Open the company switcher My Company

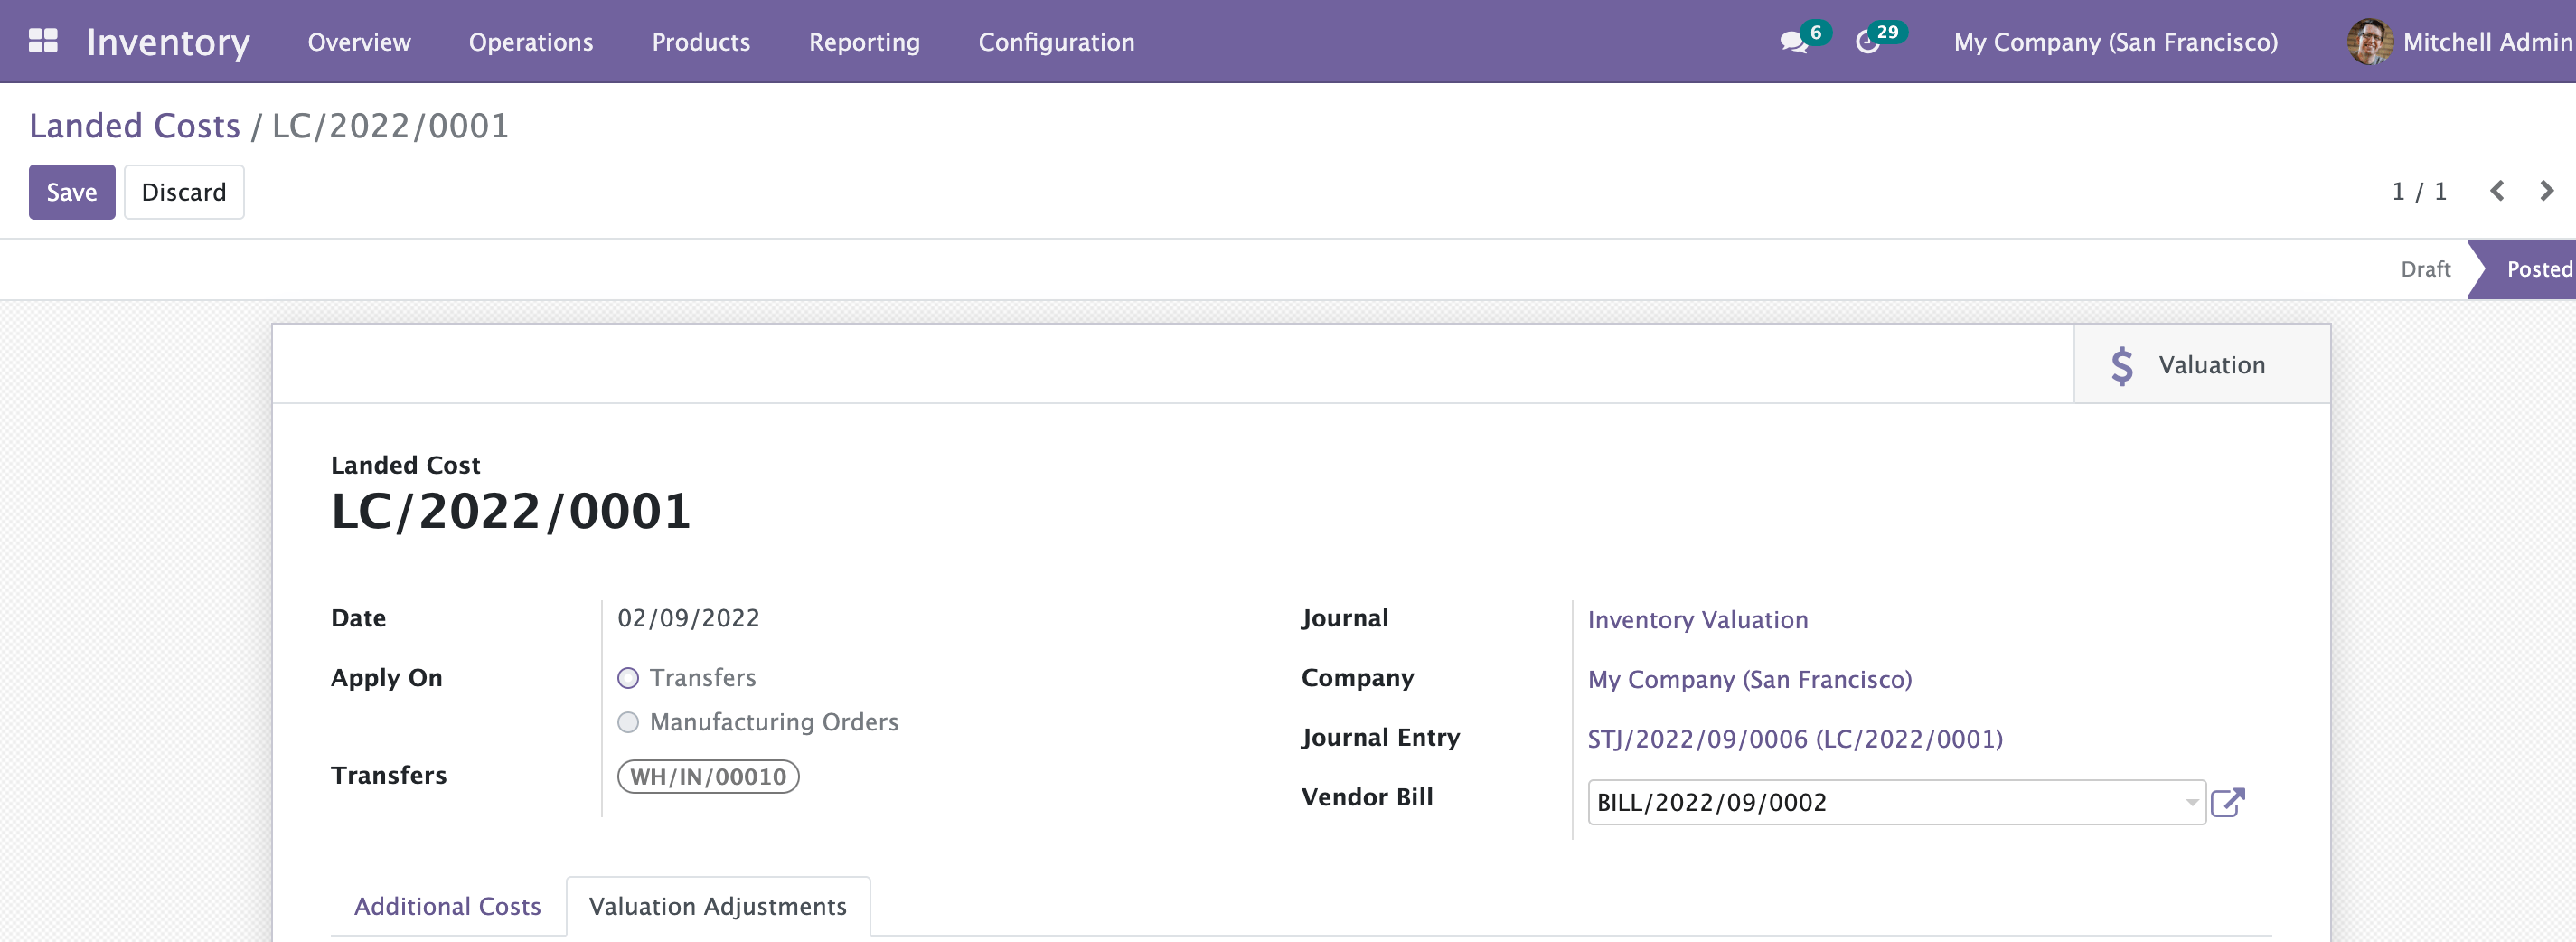click(x=2115, y=42)
